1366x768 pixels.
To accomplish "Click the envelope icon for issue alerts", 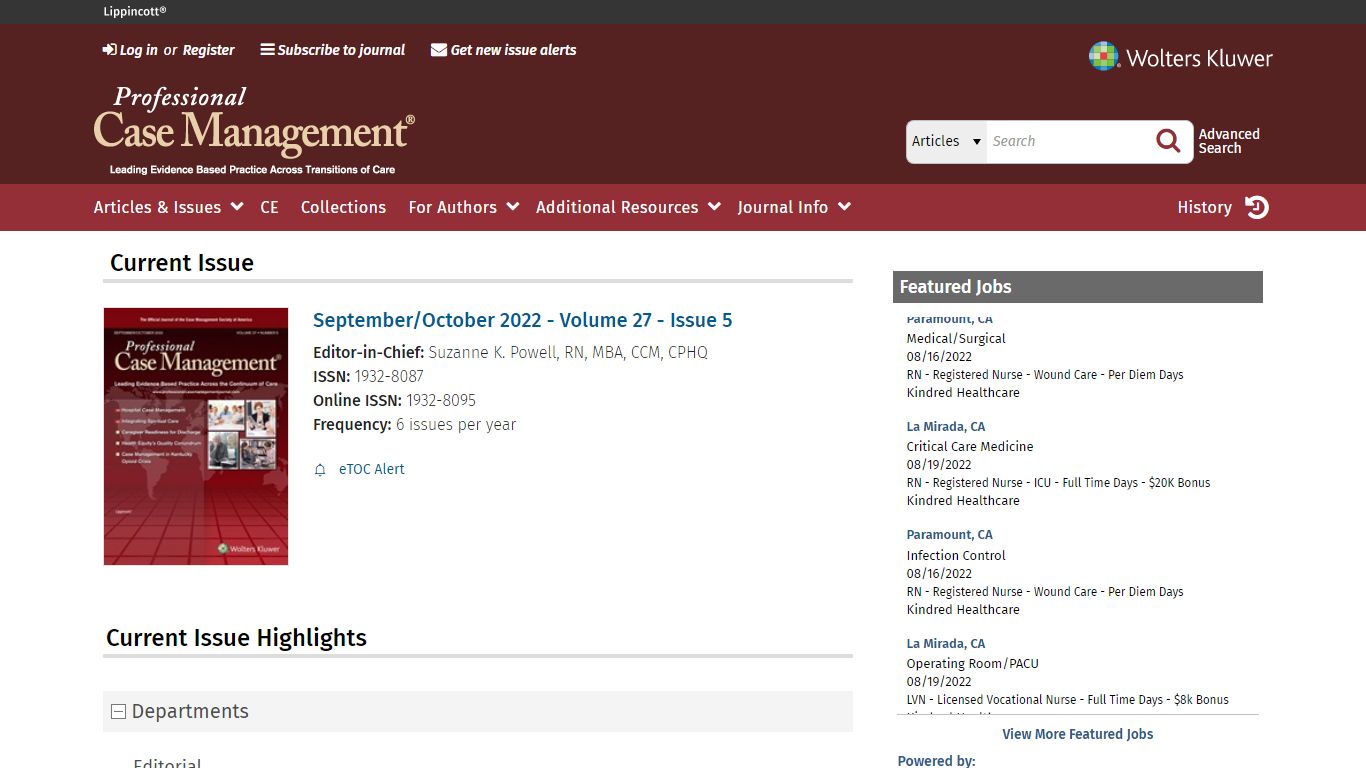I will tap(439, 50).
